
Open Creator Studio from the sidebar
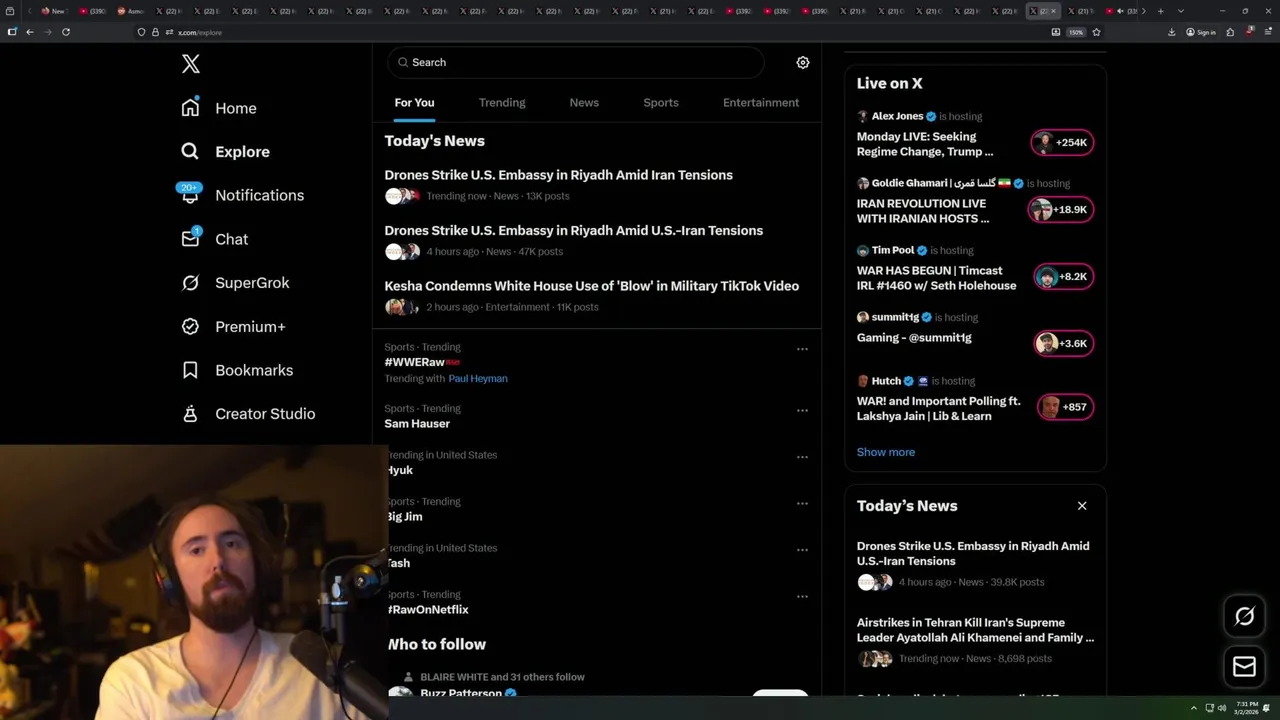pos(264,414)
